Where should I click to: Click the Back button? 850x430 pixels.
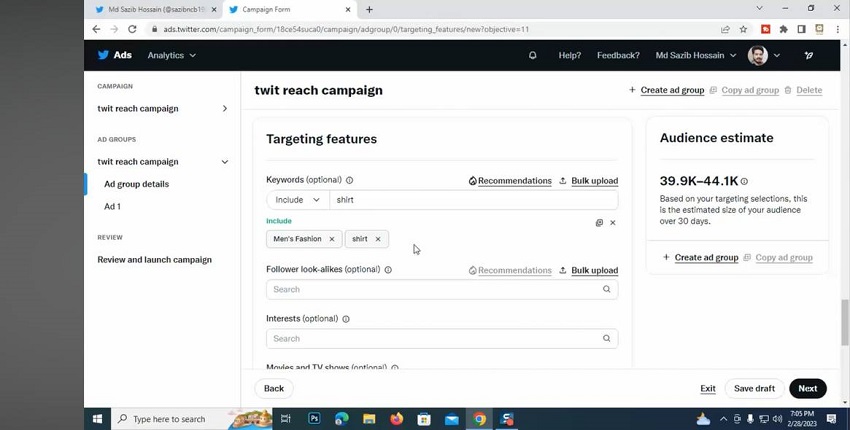pos(274,388)
